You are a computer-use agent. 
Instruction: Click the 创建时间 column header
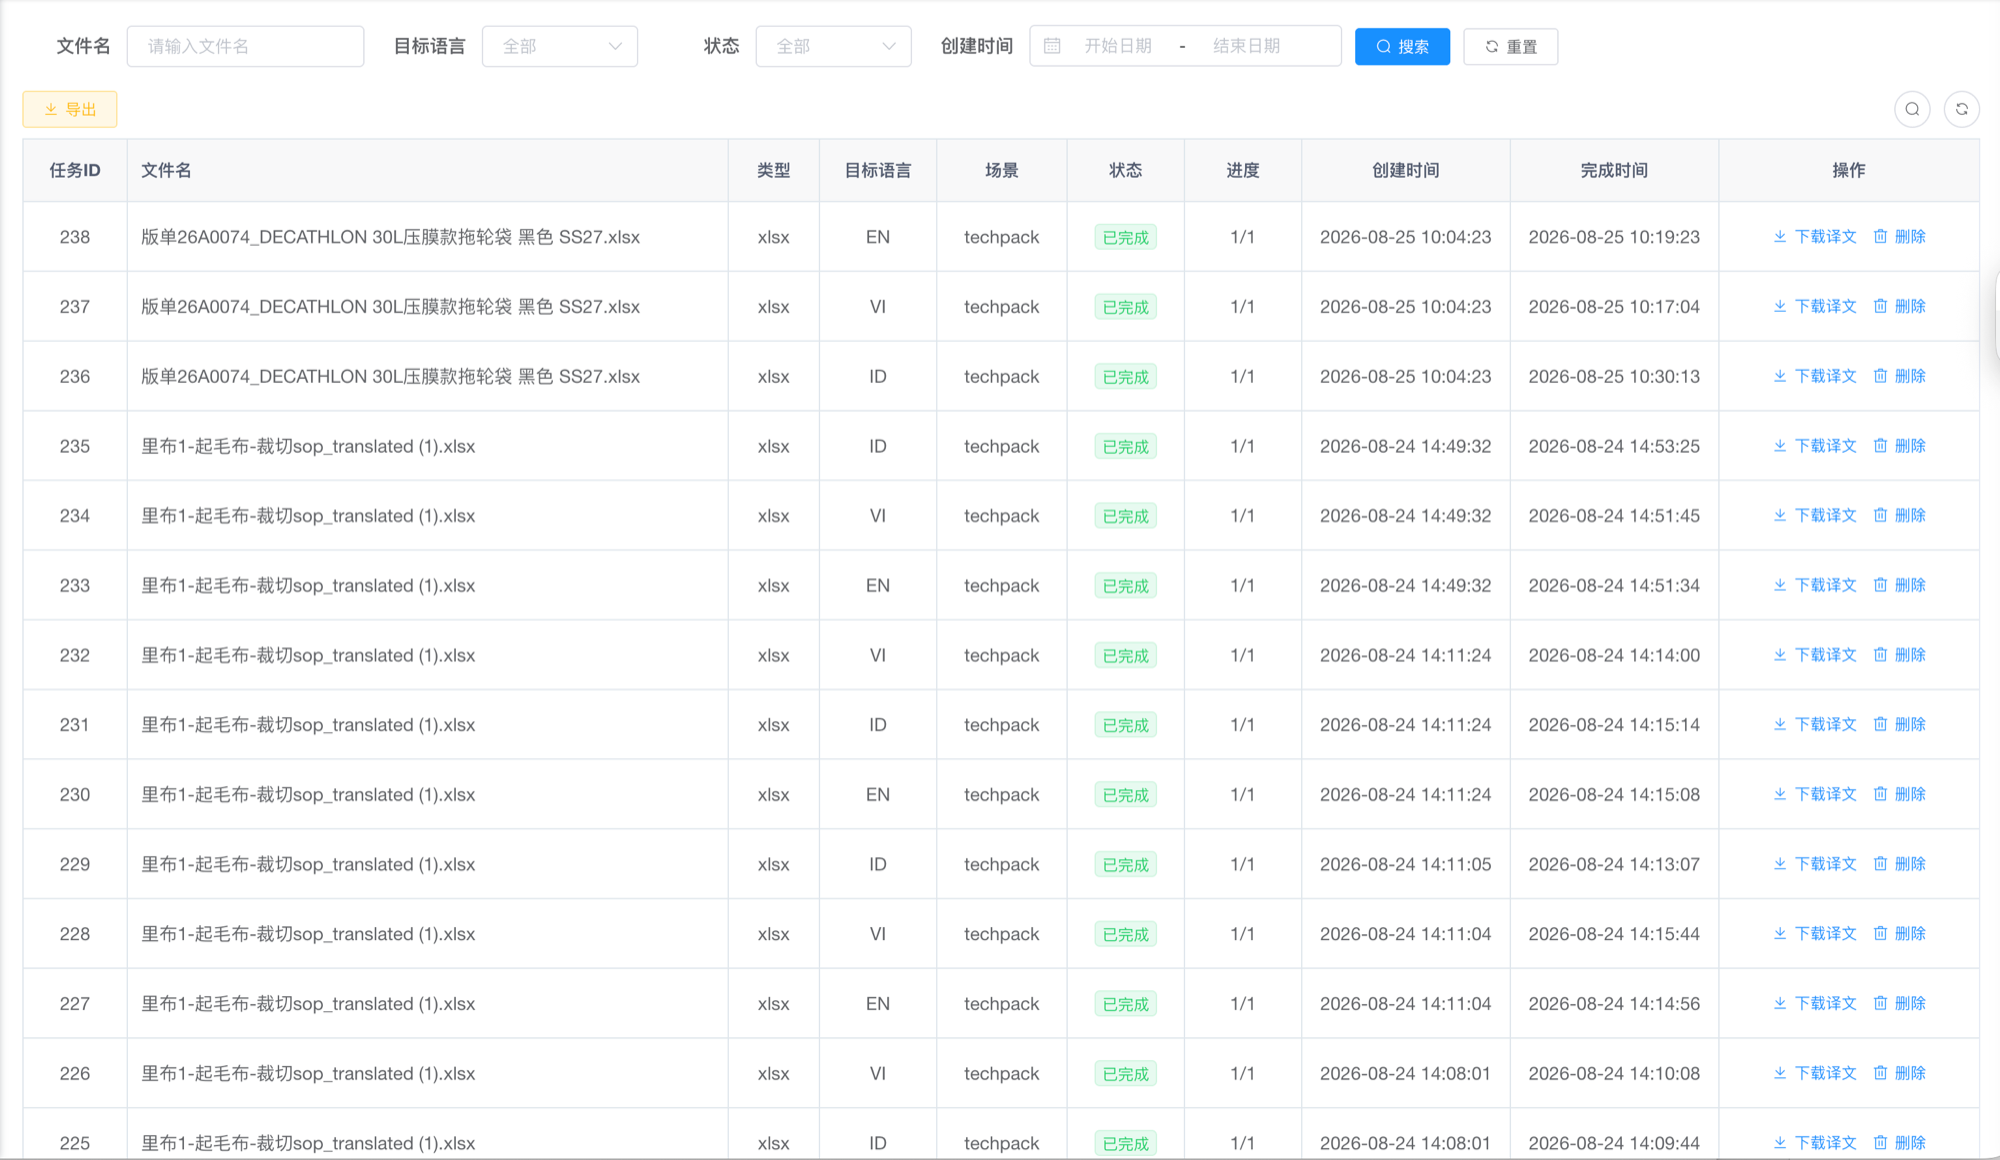click(1405, 170)
